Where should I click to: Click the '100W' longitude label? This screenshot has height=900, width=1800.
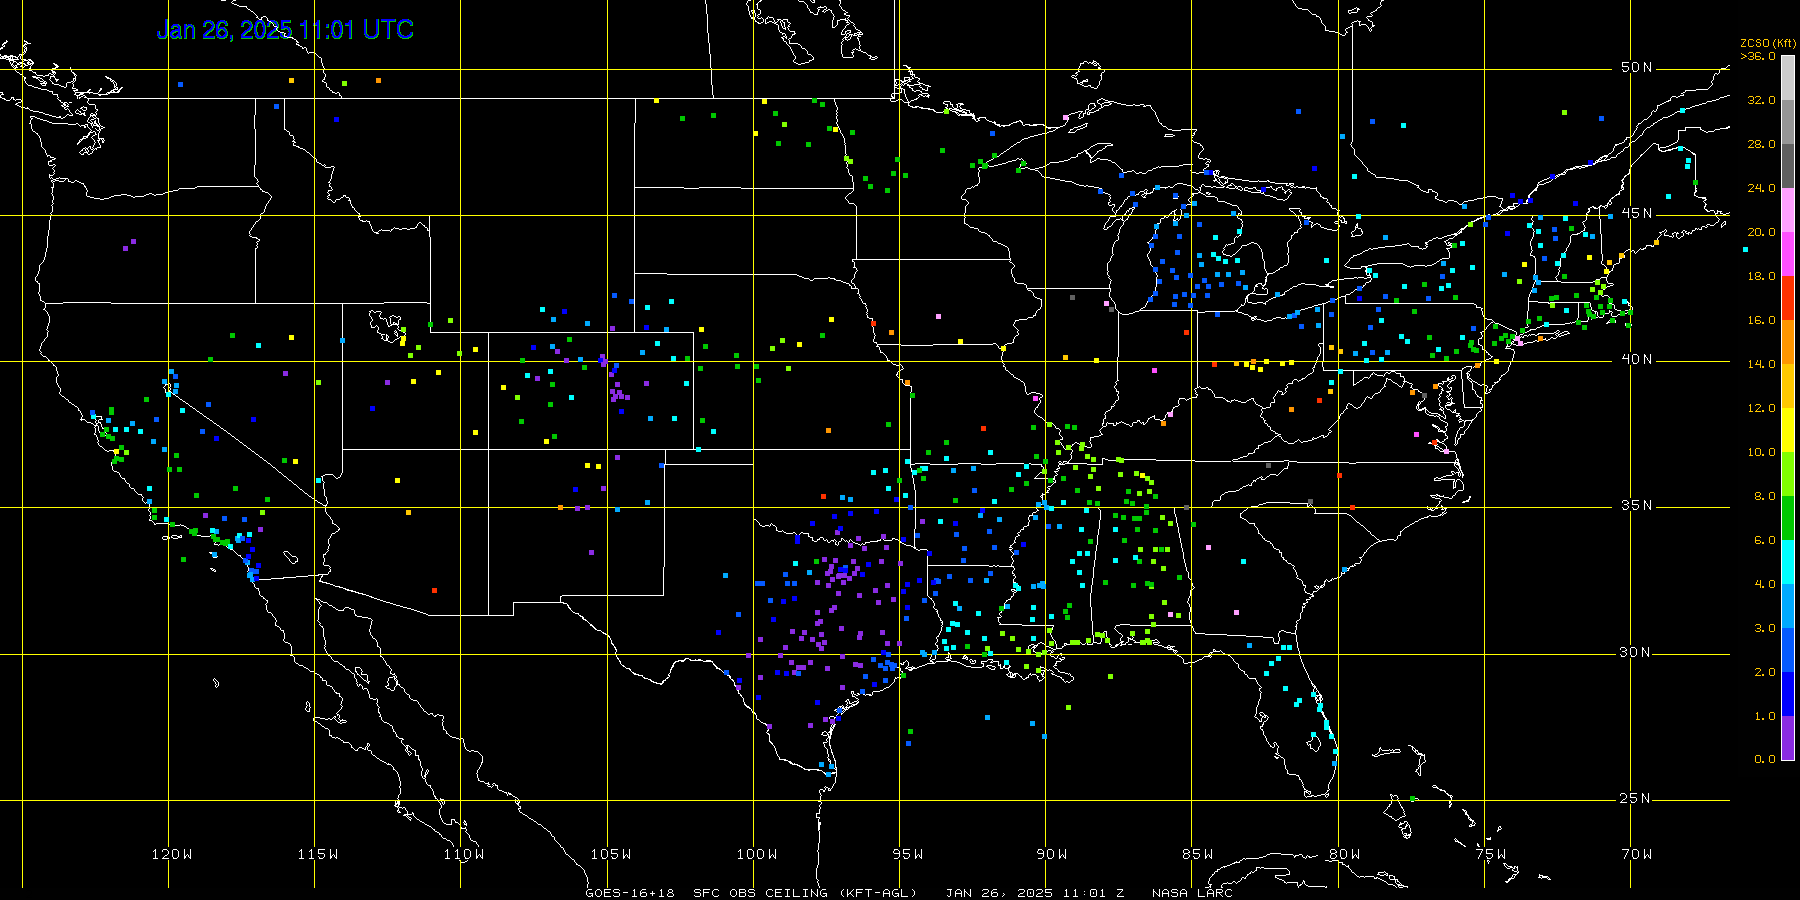click(x=757, y=854)
